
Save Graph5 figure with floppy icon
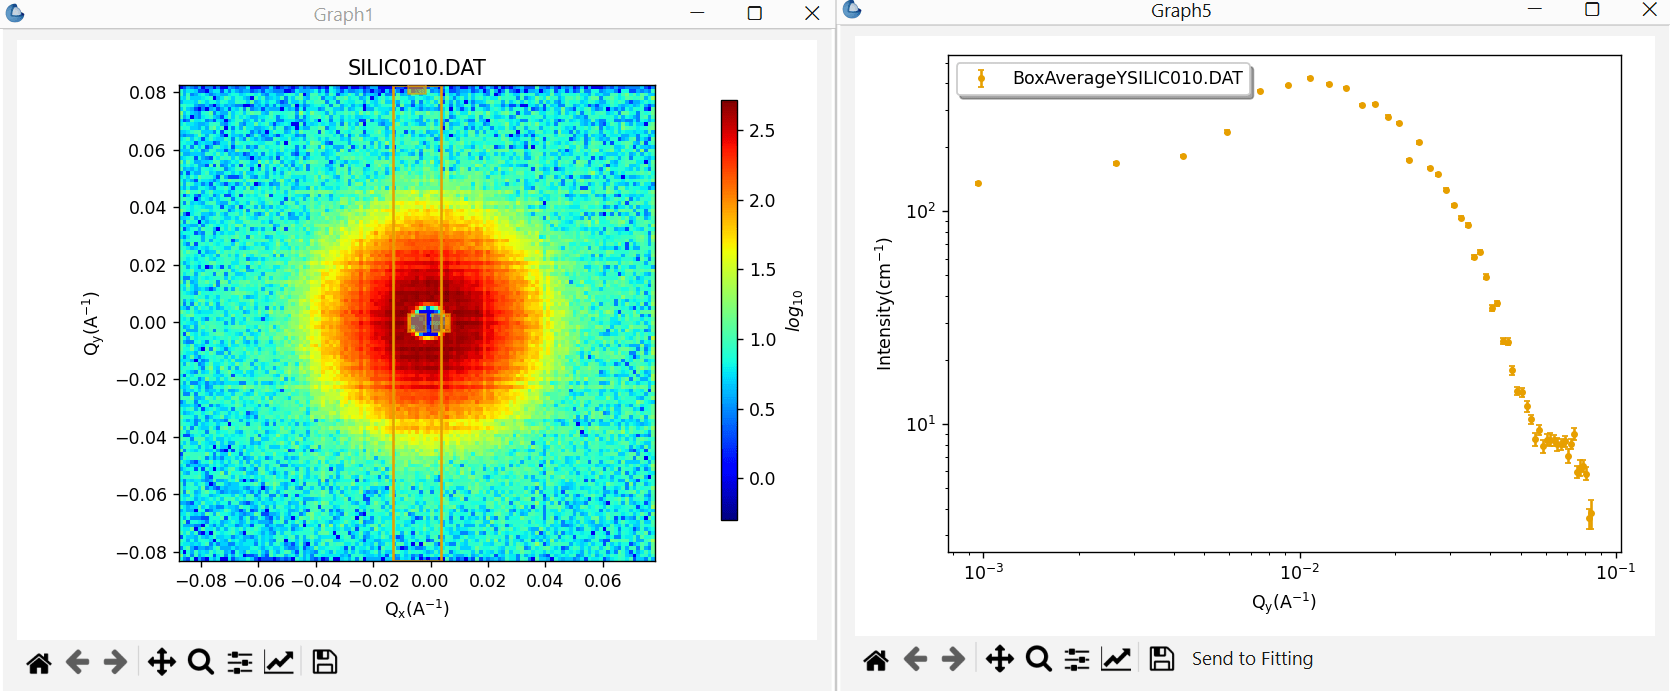(1162, 659)
